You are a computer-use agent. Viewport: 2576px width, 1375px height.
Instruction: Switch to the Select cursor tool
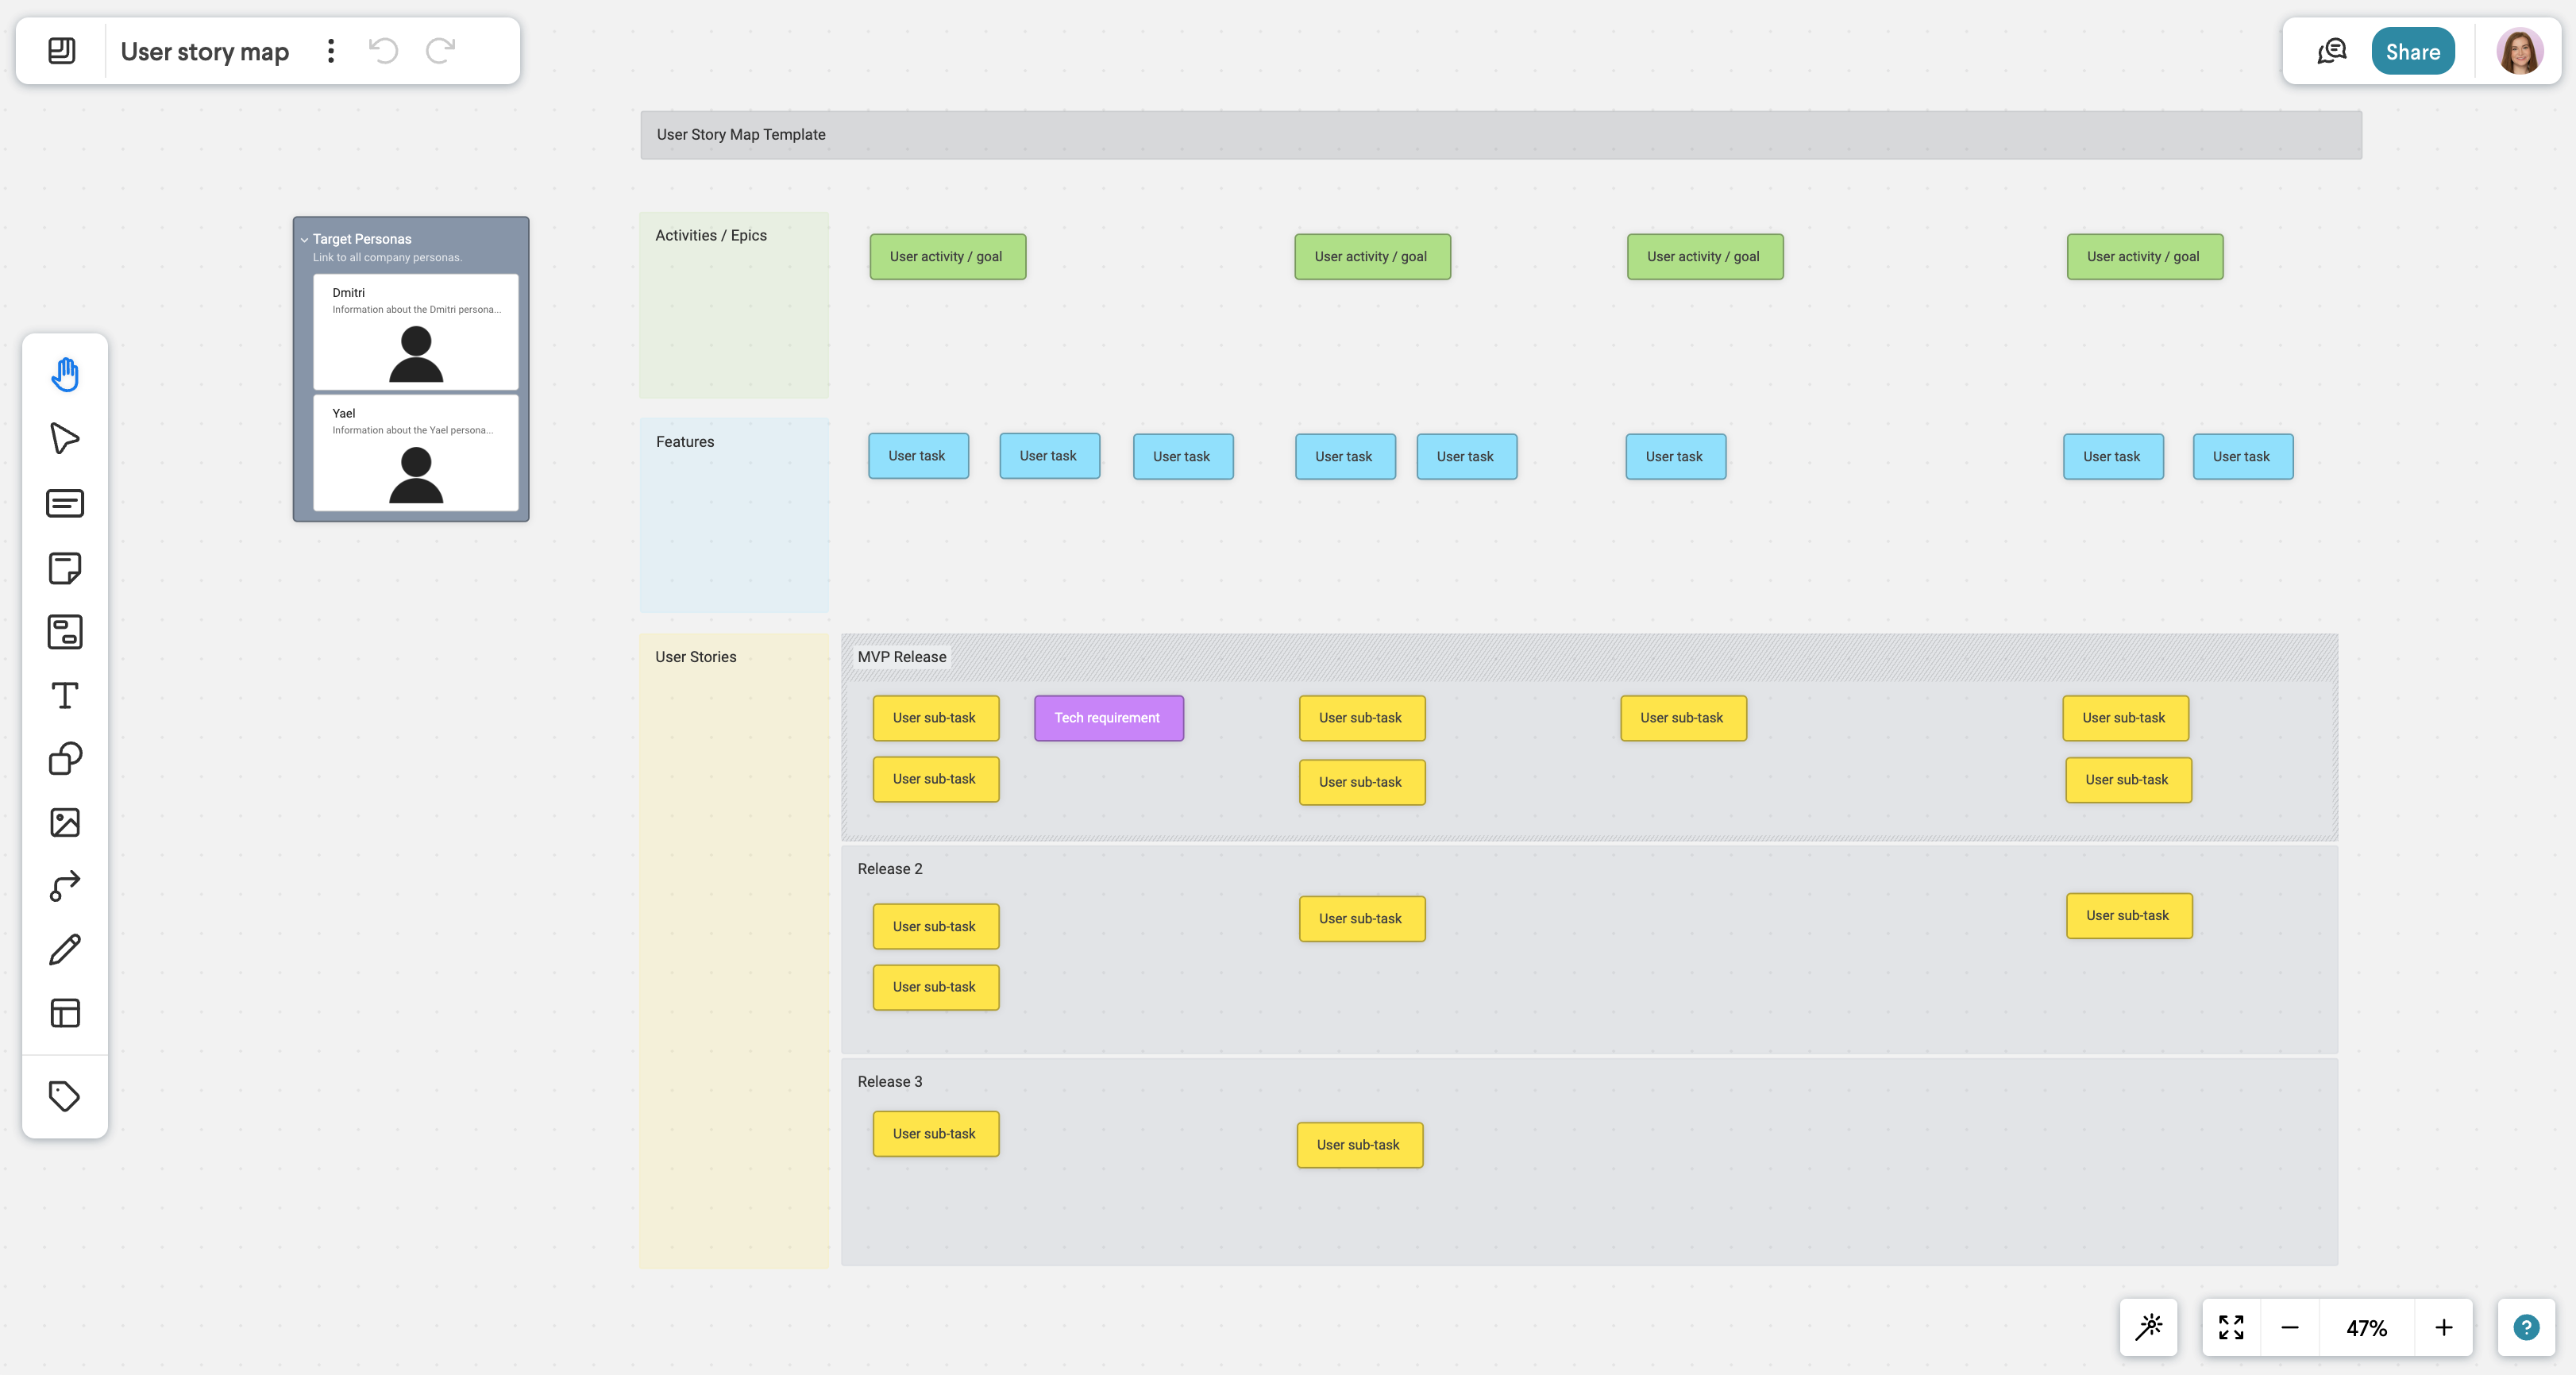(x=64, y=437)
